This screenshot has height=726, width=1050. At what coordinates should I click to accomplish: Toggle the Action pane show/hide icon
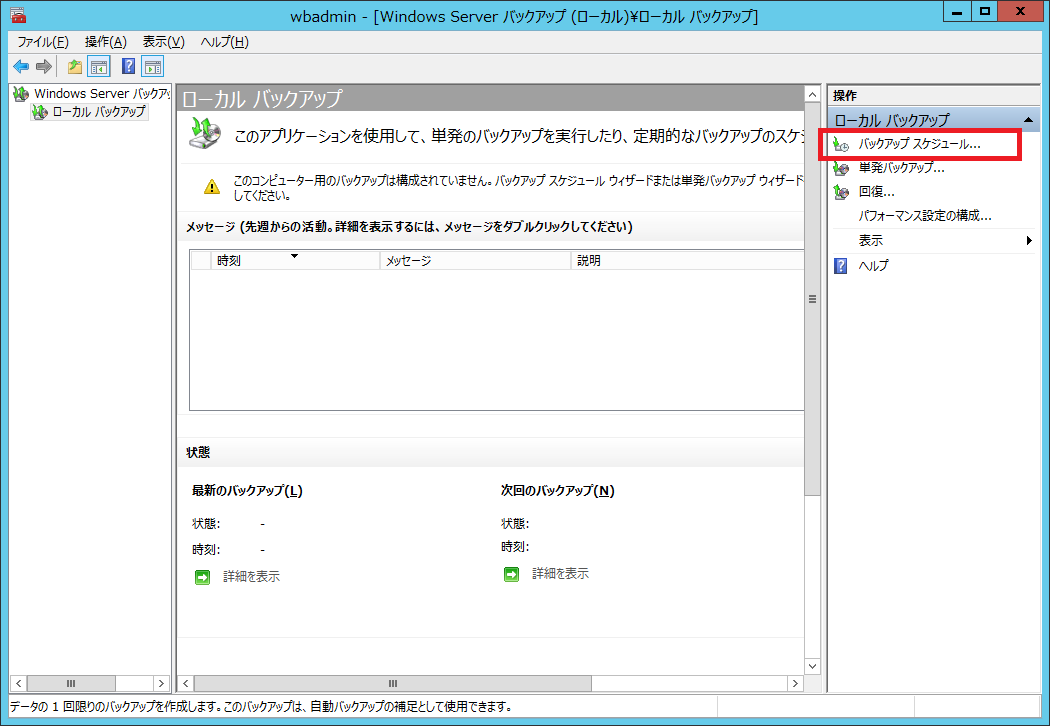click(x=153, y=66)
